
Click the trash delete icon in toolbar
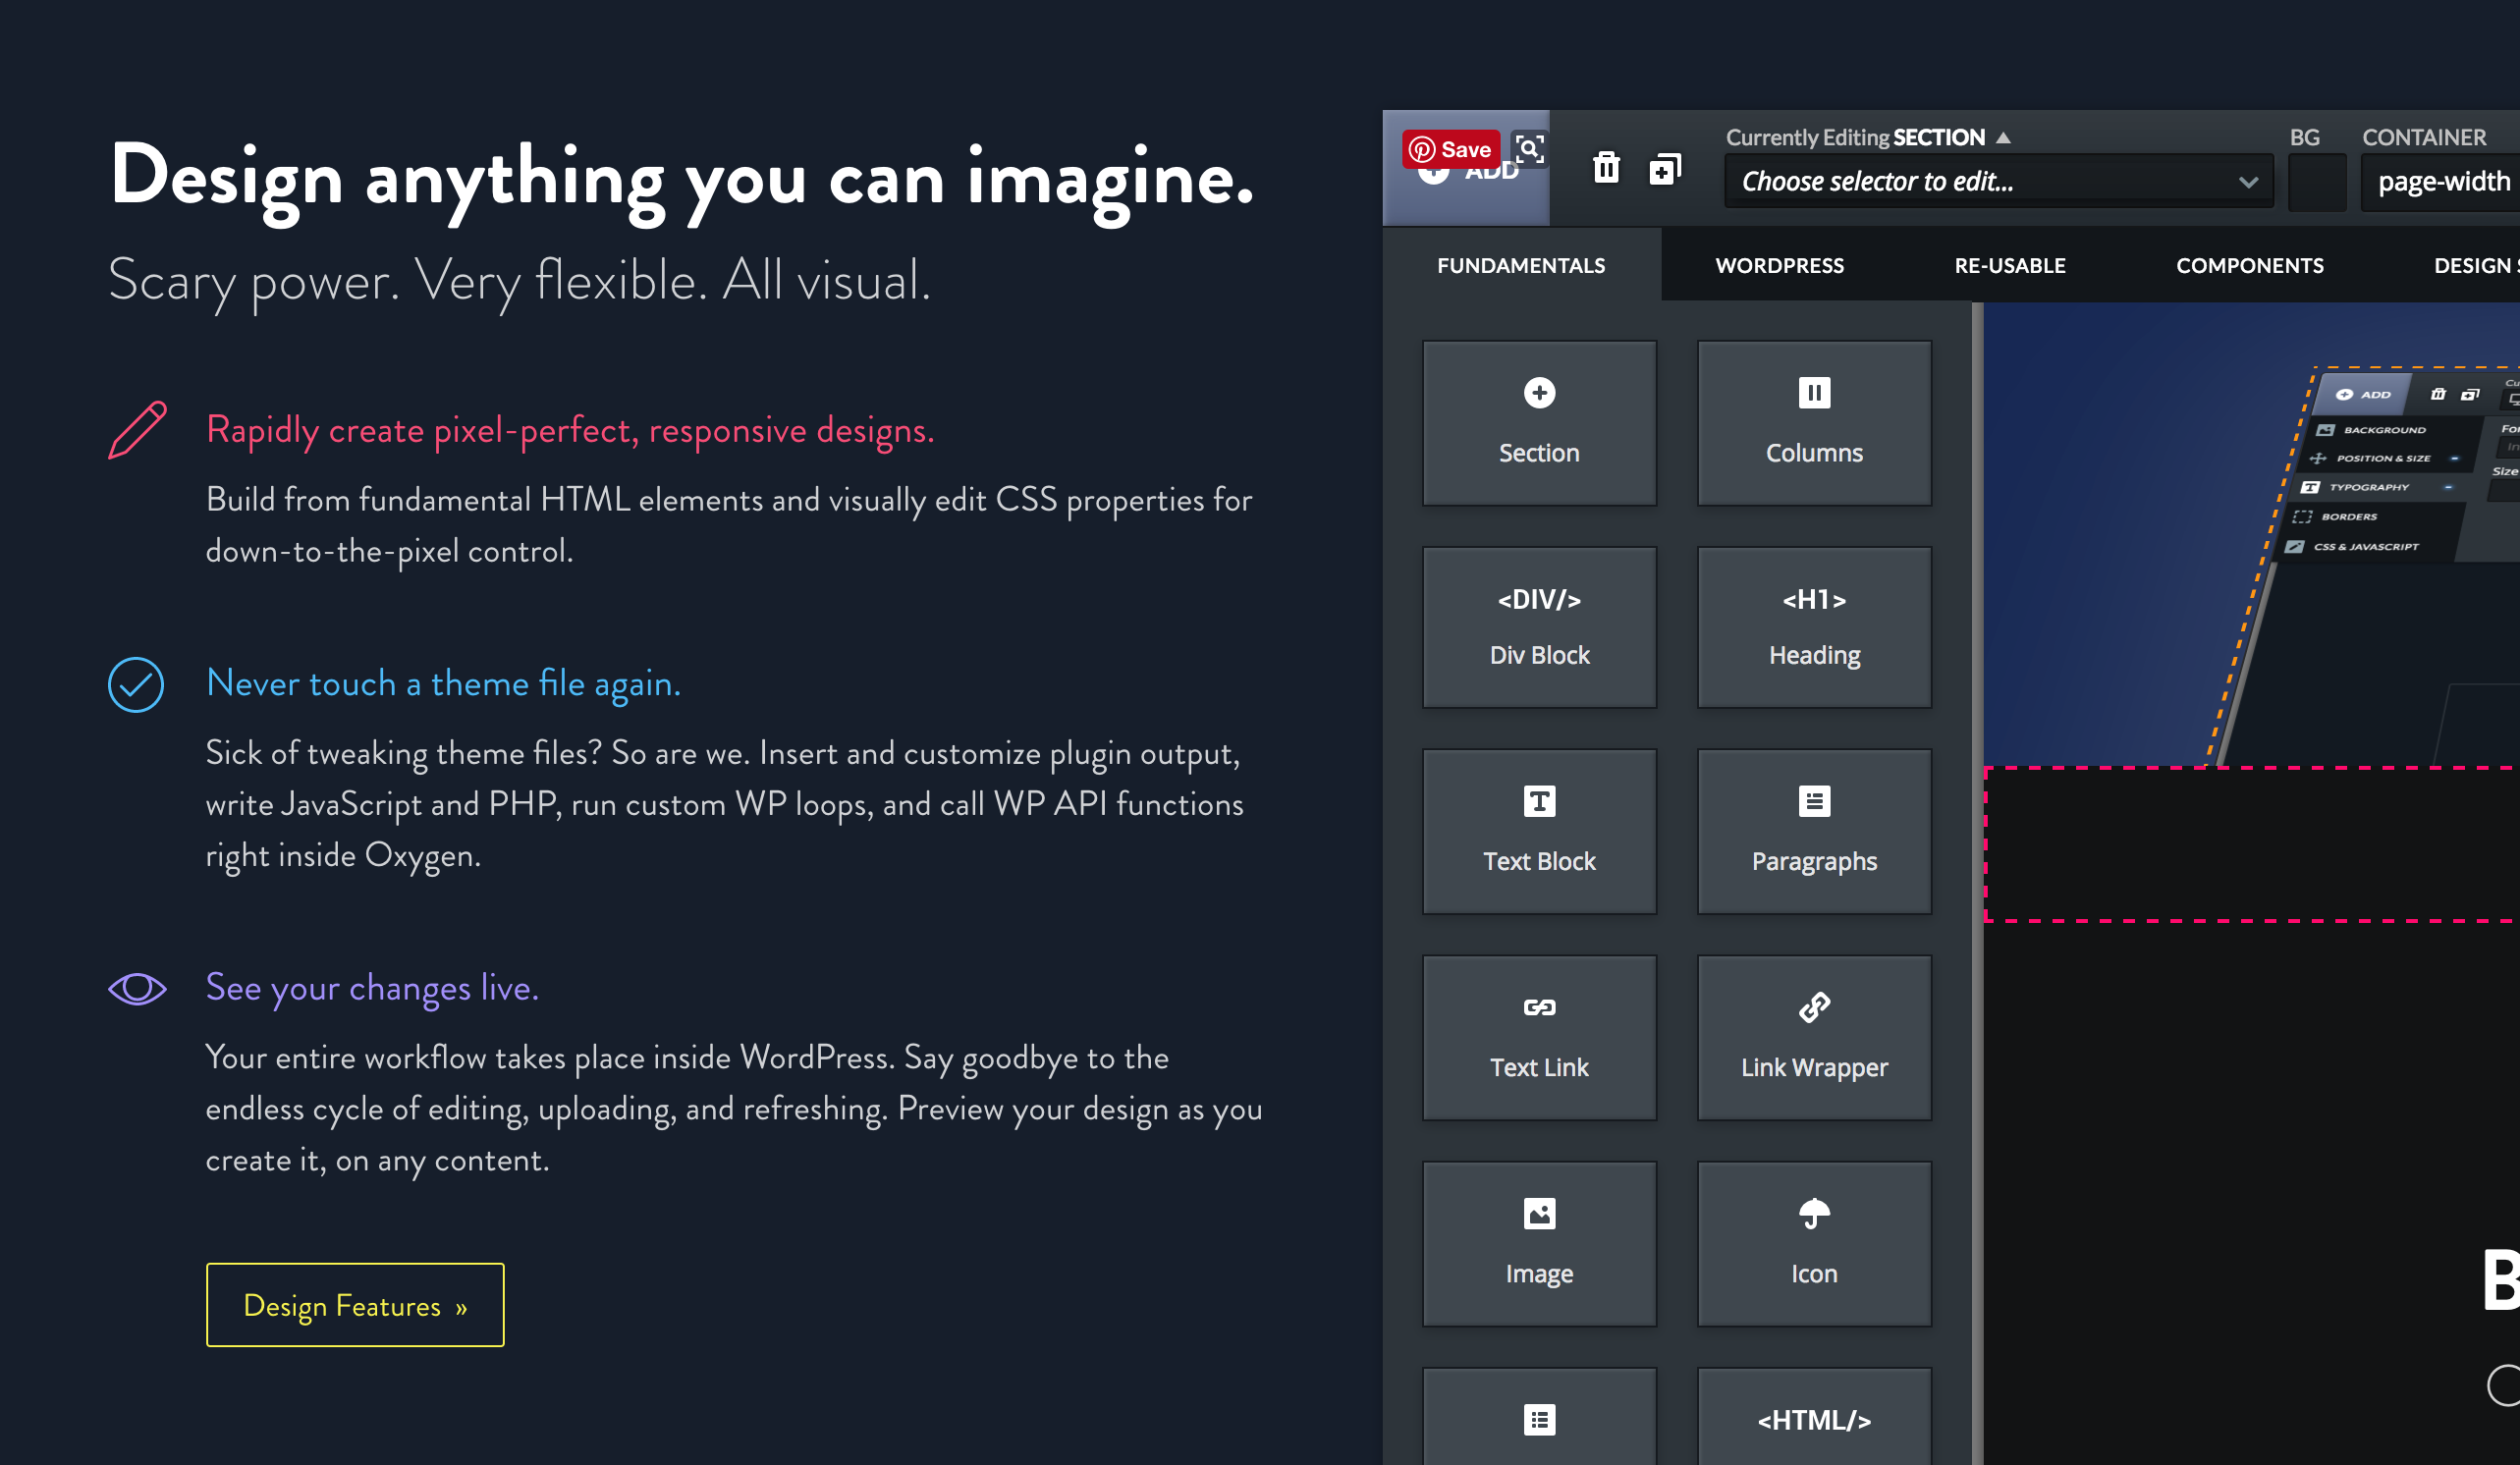click(x=1606, y=168)
